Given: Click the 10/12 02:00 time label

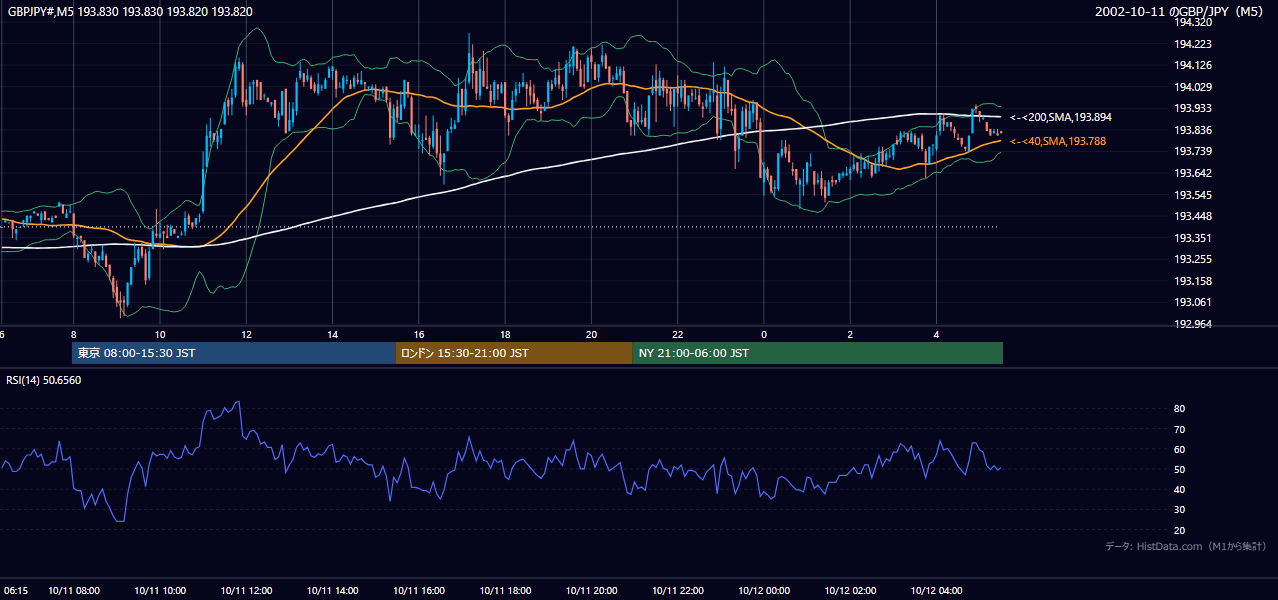Looking at the screenshot, I should click(x=850, y=591).
